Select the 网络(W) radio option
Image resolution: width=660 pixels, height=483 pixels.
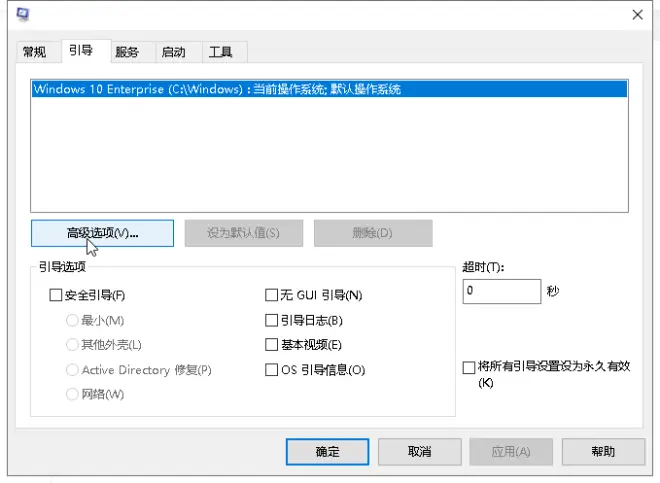[x=72, y=394]
